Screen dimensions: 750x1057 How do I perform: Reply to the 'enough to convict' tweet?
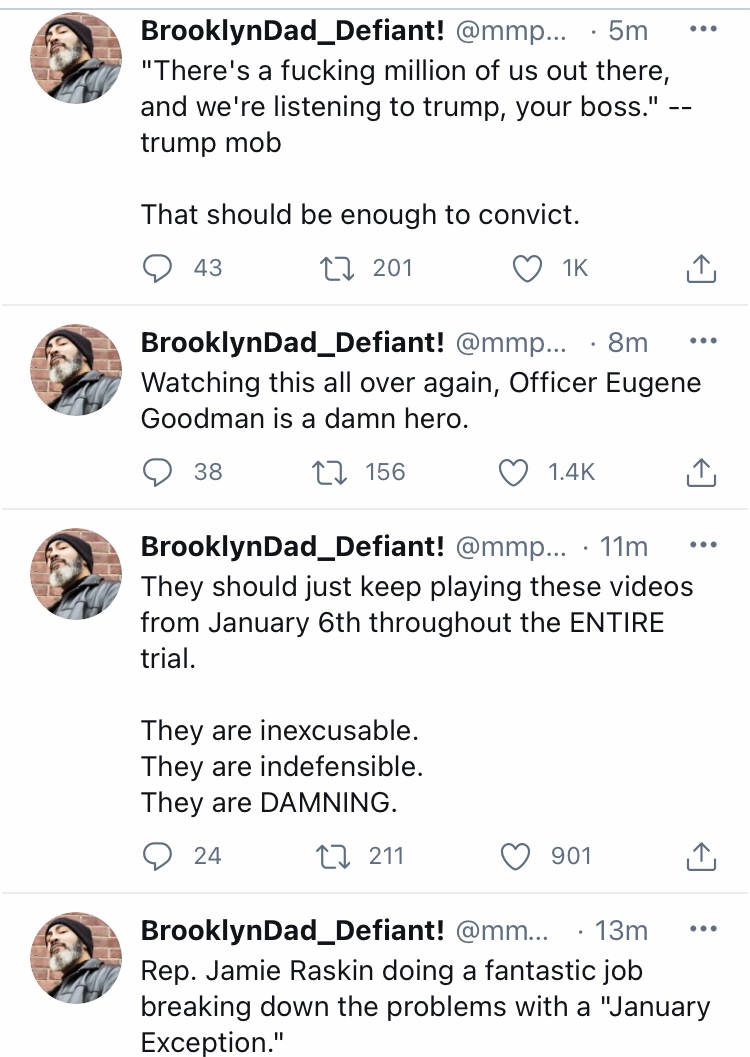coord(157,268)
